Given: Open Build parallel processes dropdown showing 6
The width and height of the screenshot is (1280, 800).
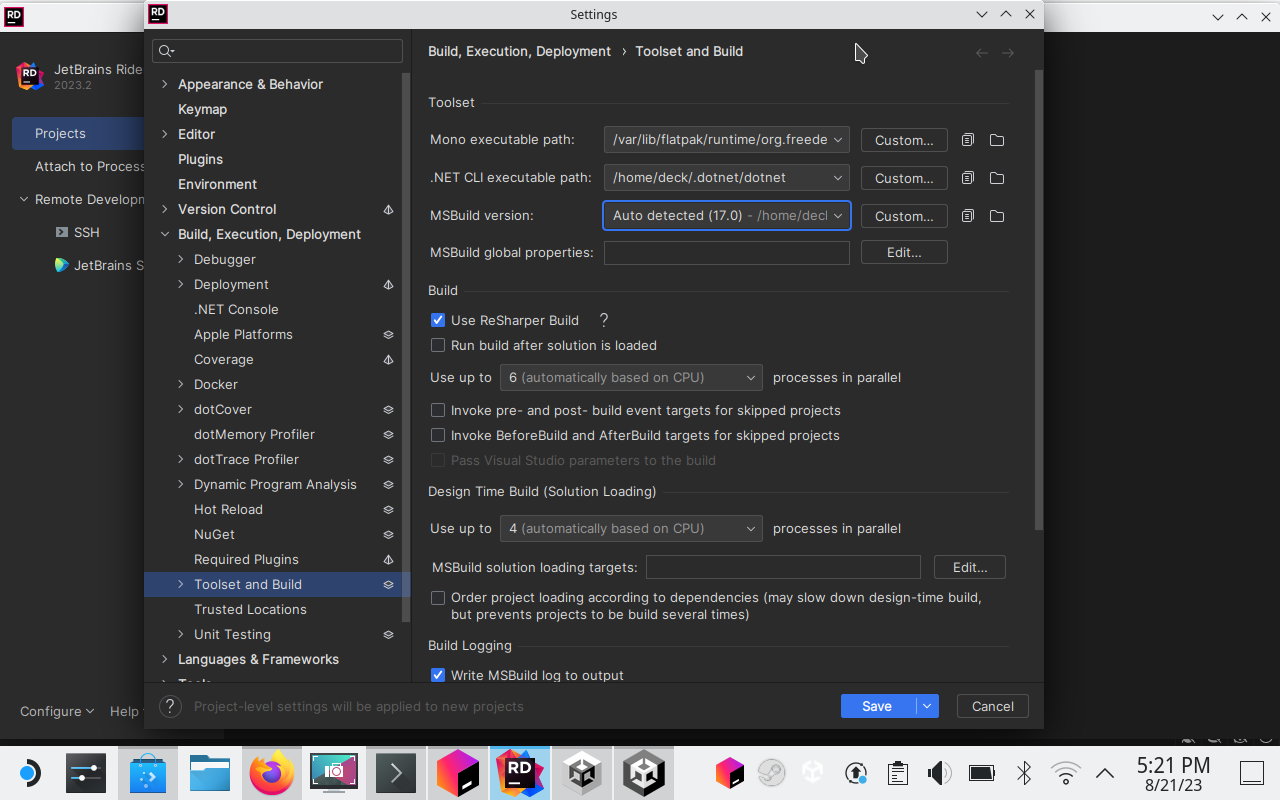Looking at the screenshot, I should (631, 377).
